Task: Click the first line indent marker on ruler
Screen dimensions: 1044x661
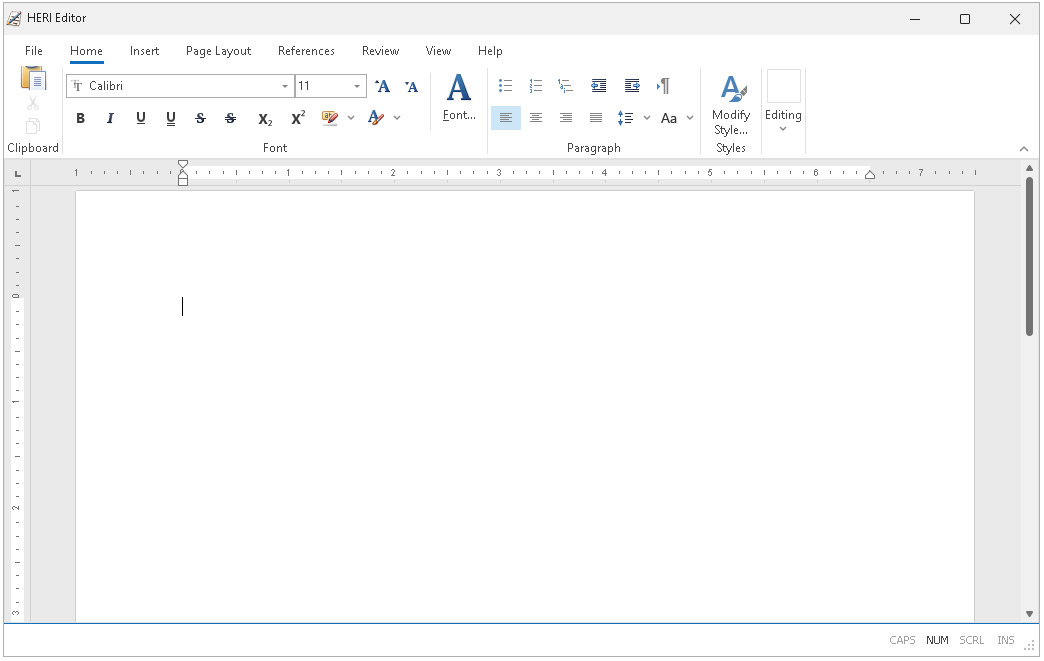Action: point(182,164)
